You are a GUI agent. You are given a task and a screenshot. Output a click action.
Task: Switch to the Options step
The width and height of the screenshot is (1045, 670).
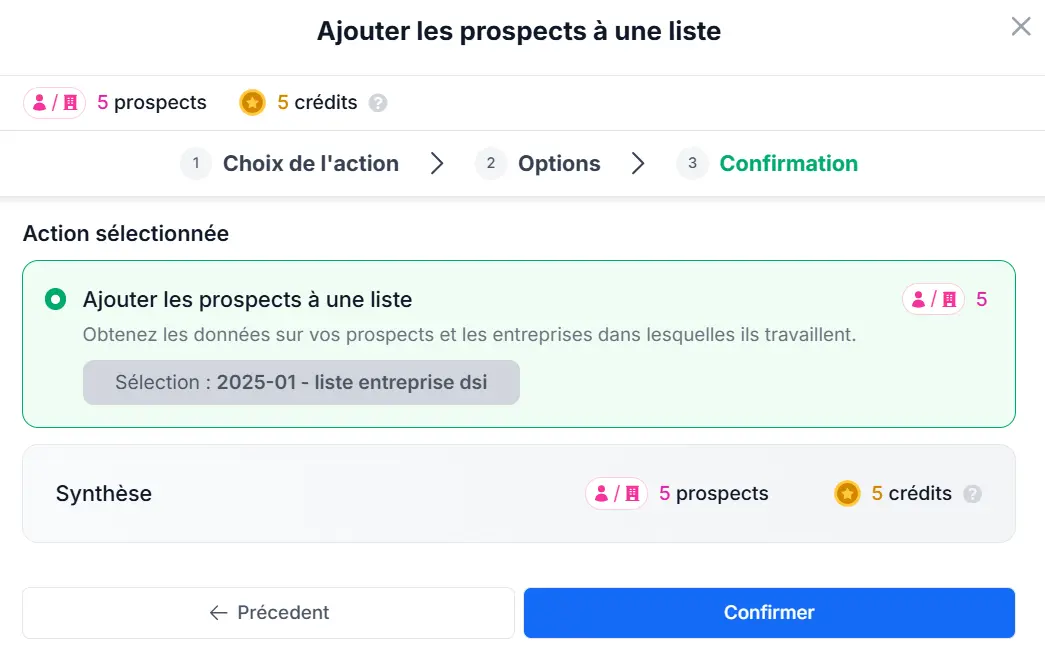559,163
